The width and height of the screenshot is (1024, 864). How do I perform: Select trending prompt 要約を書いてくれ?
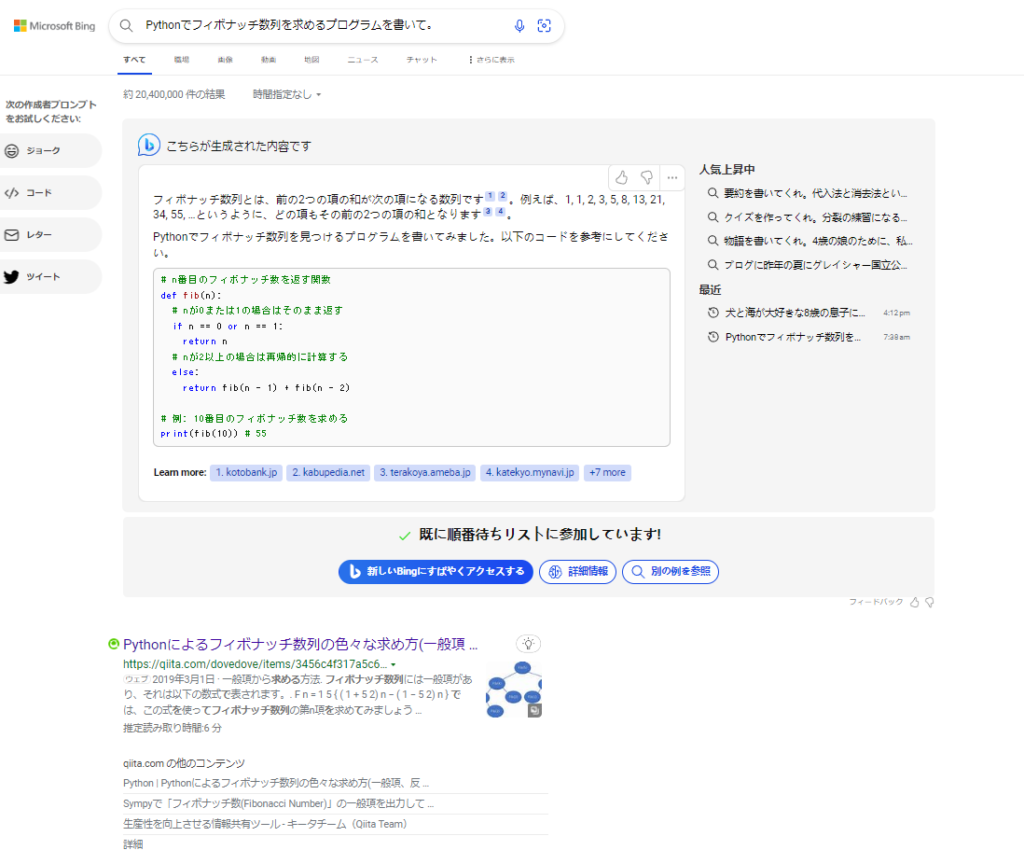tap(808, 193)
